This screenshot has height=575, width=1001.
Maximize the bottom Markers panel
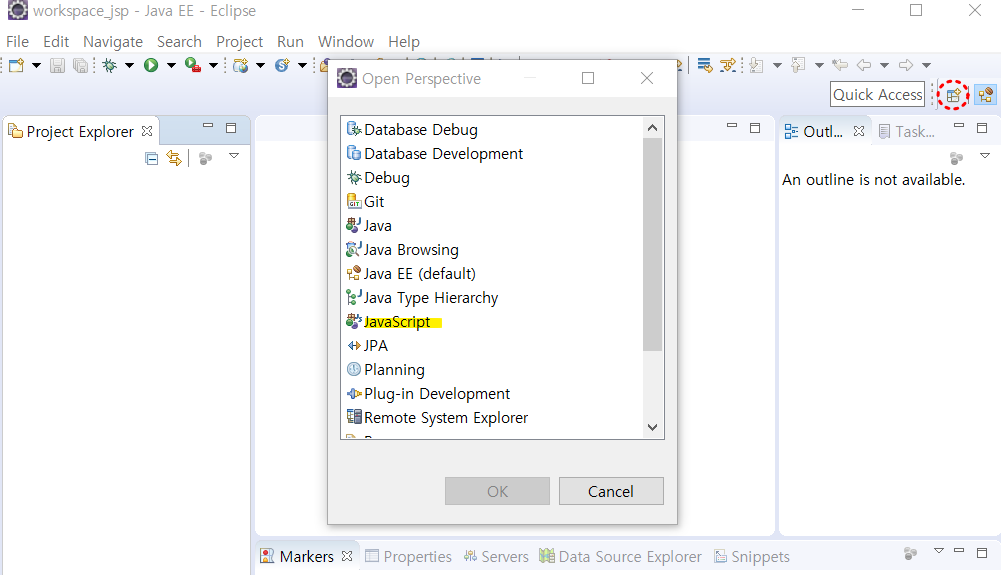point(982,552)
